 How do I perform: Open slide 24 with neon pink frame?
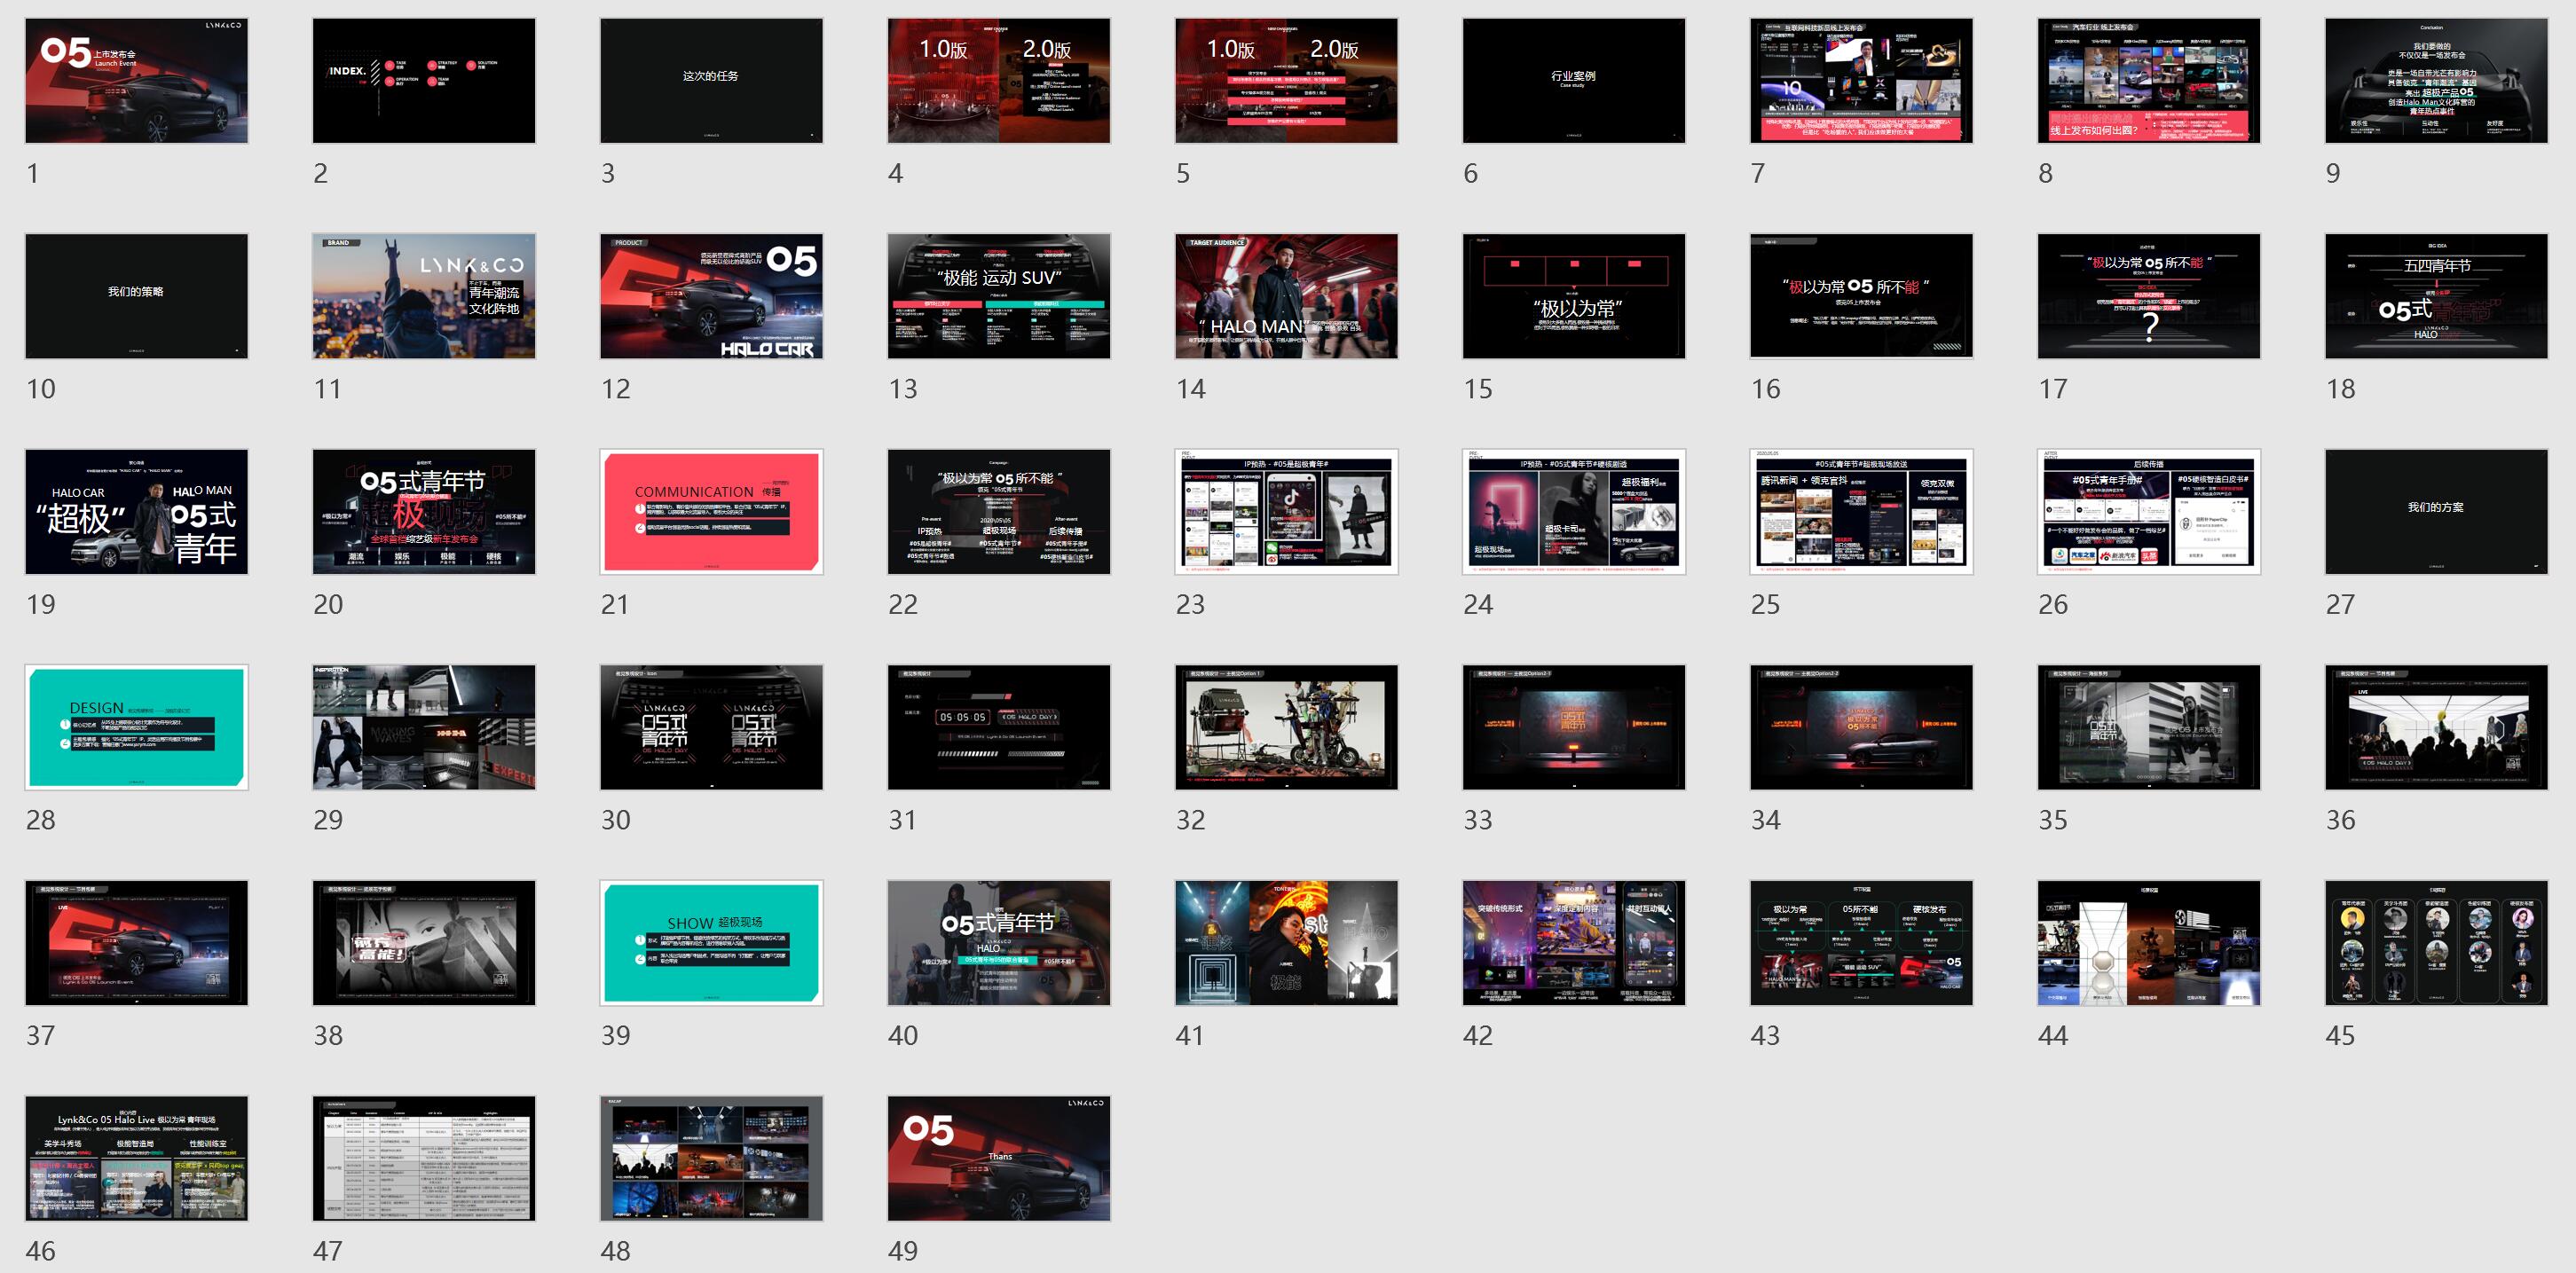(1574, 512)
